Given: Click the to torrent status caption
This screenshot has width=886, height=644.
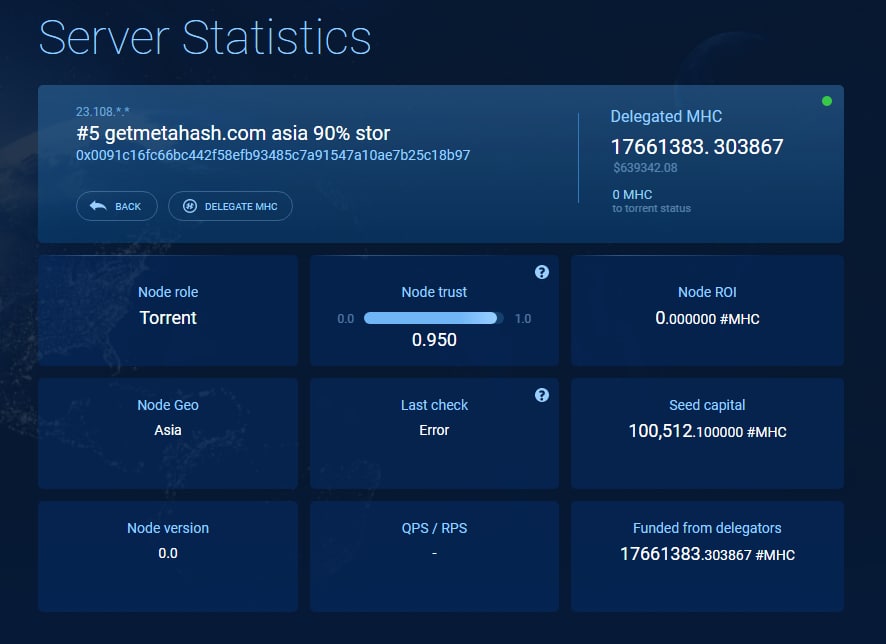Looking at the screenshot, I should click(652, 208).
